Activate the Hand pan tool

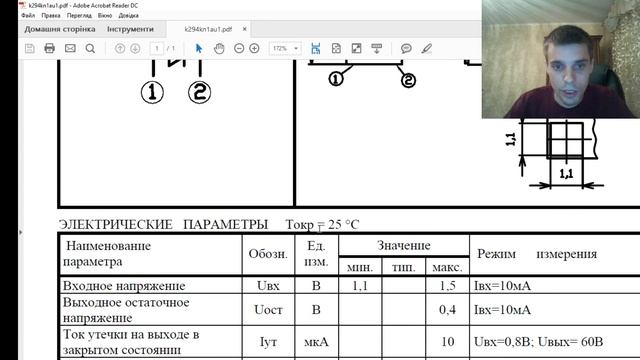(219, 49)
